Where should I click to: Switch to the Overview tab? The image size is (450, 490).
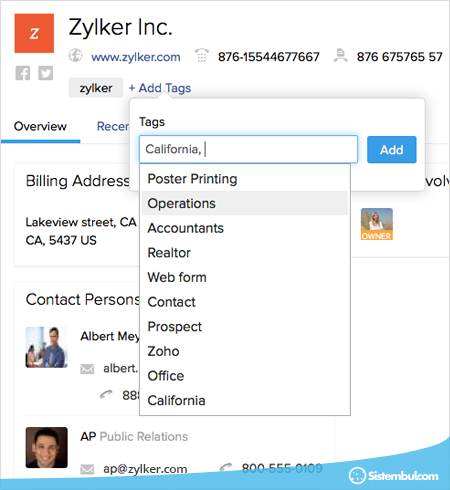(x=40, y=127)
